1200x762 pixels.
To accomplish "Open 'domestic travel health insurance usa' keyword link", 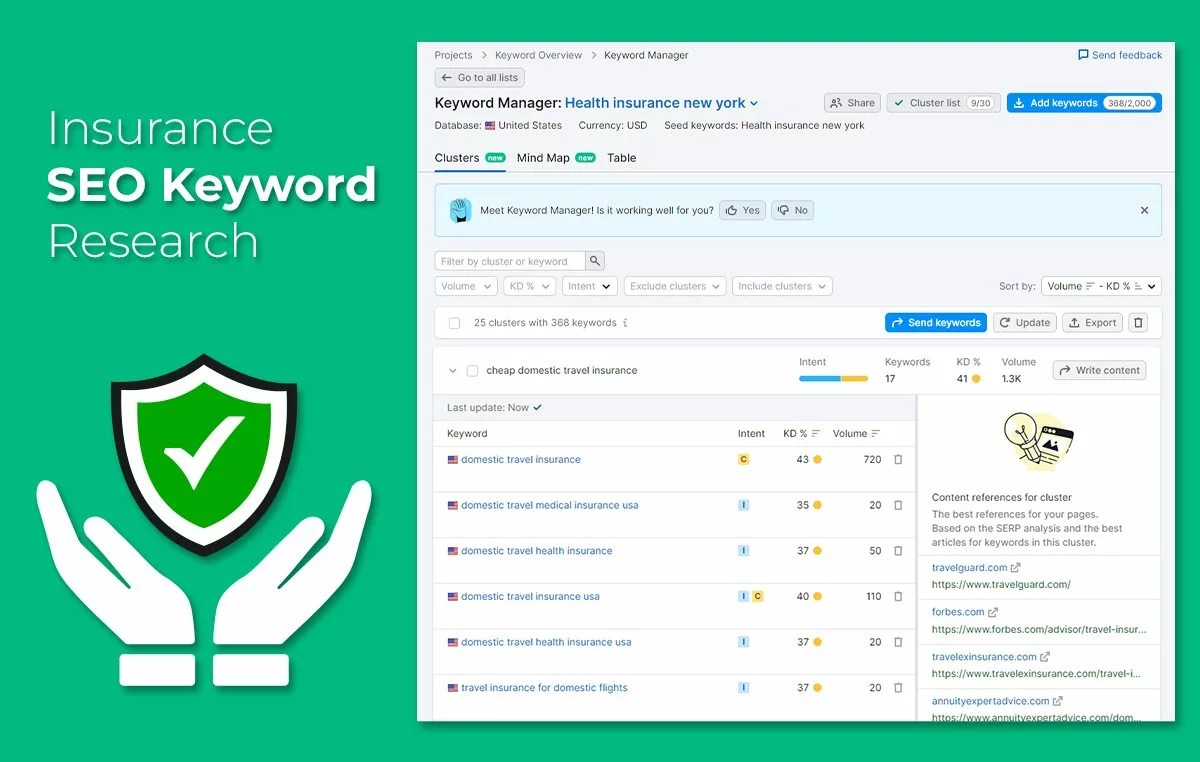I will pyautogui.click(x=546, y=643).
